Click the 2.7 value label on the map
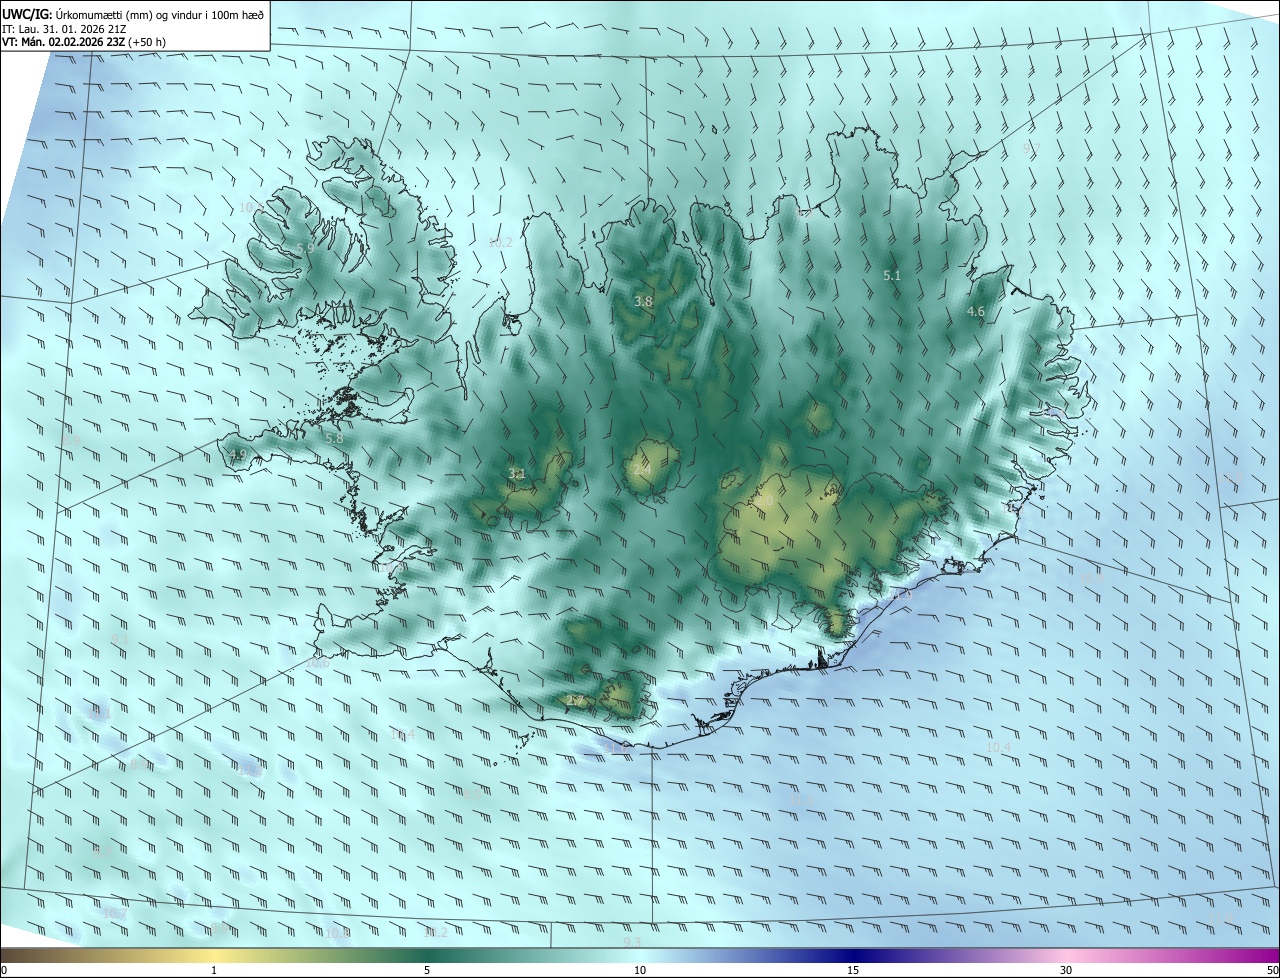 [576, 701]
